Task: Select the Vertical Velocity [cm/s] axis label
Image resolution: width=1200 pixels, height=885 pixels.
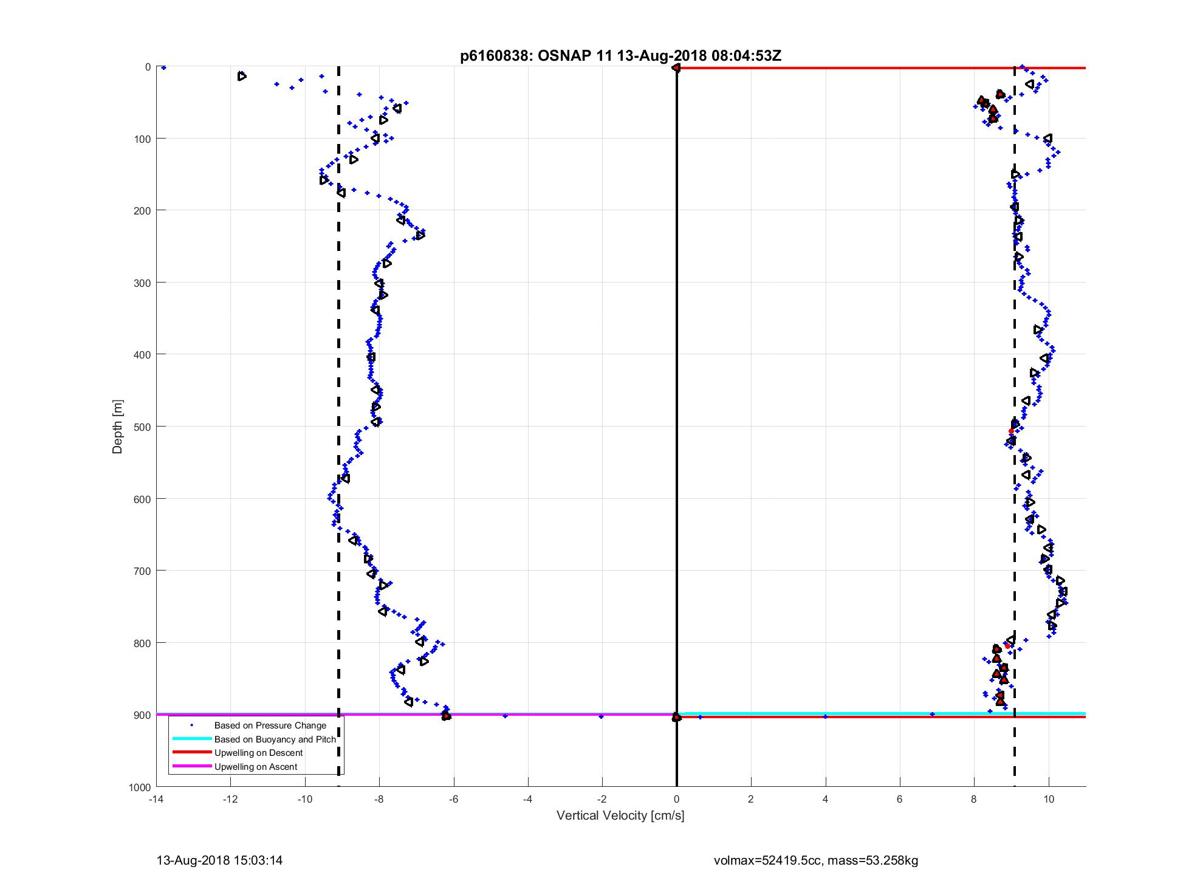Action: tap(620, 816)
